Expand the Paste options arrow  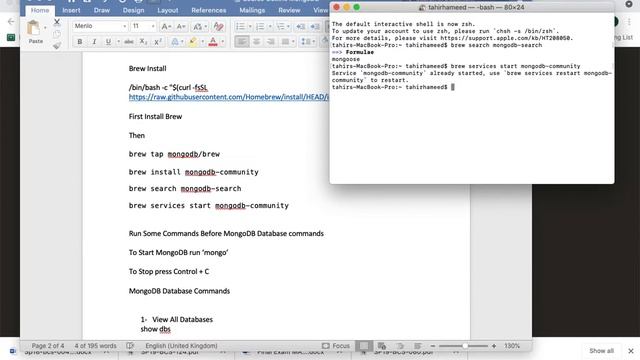click(x=45, y=28)
